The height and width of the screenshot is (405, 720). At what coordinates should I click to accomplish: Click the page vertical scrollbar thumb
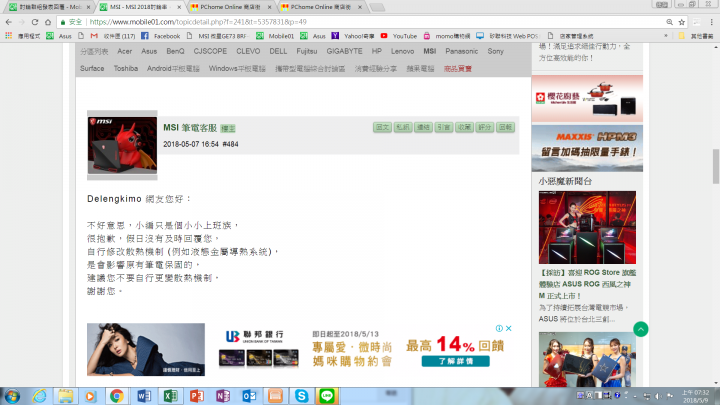point(716,166)
